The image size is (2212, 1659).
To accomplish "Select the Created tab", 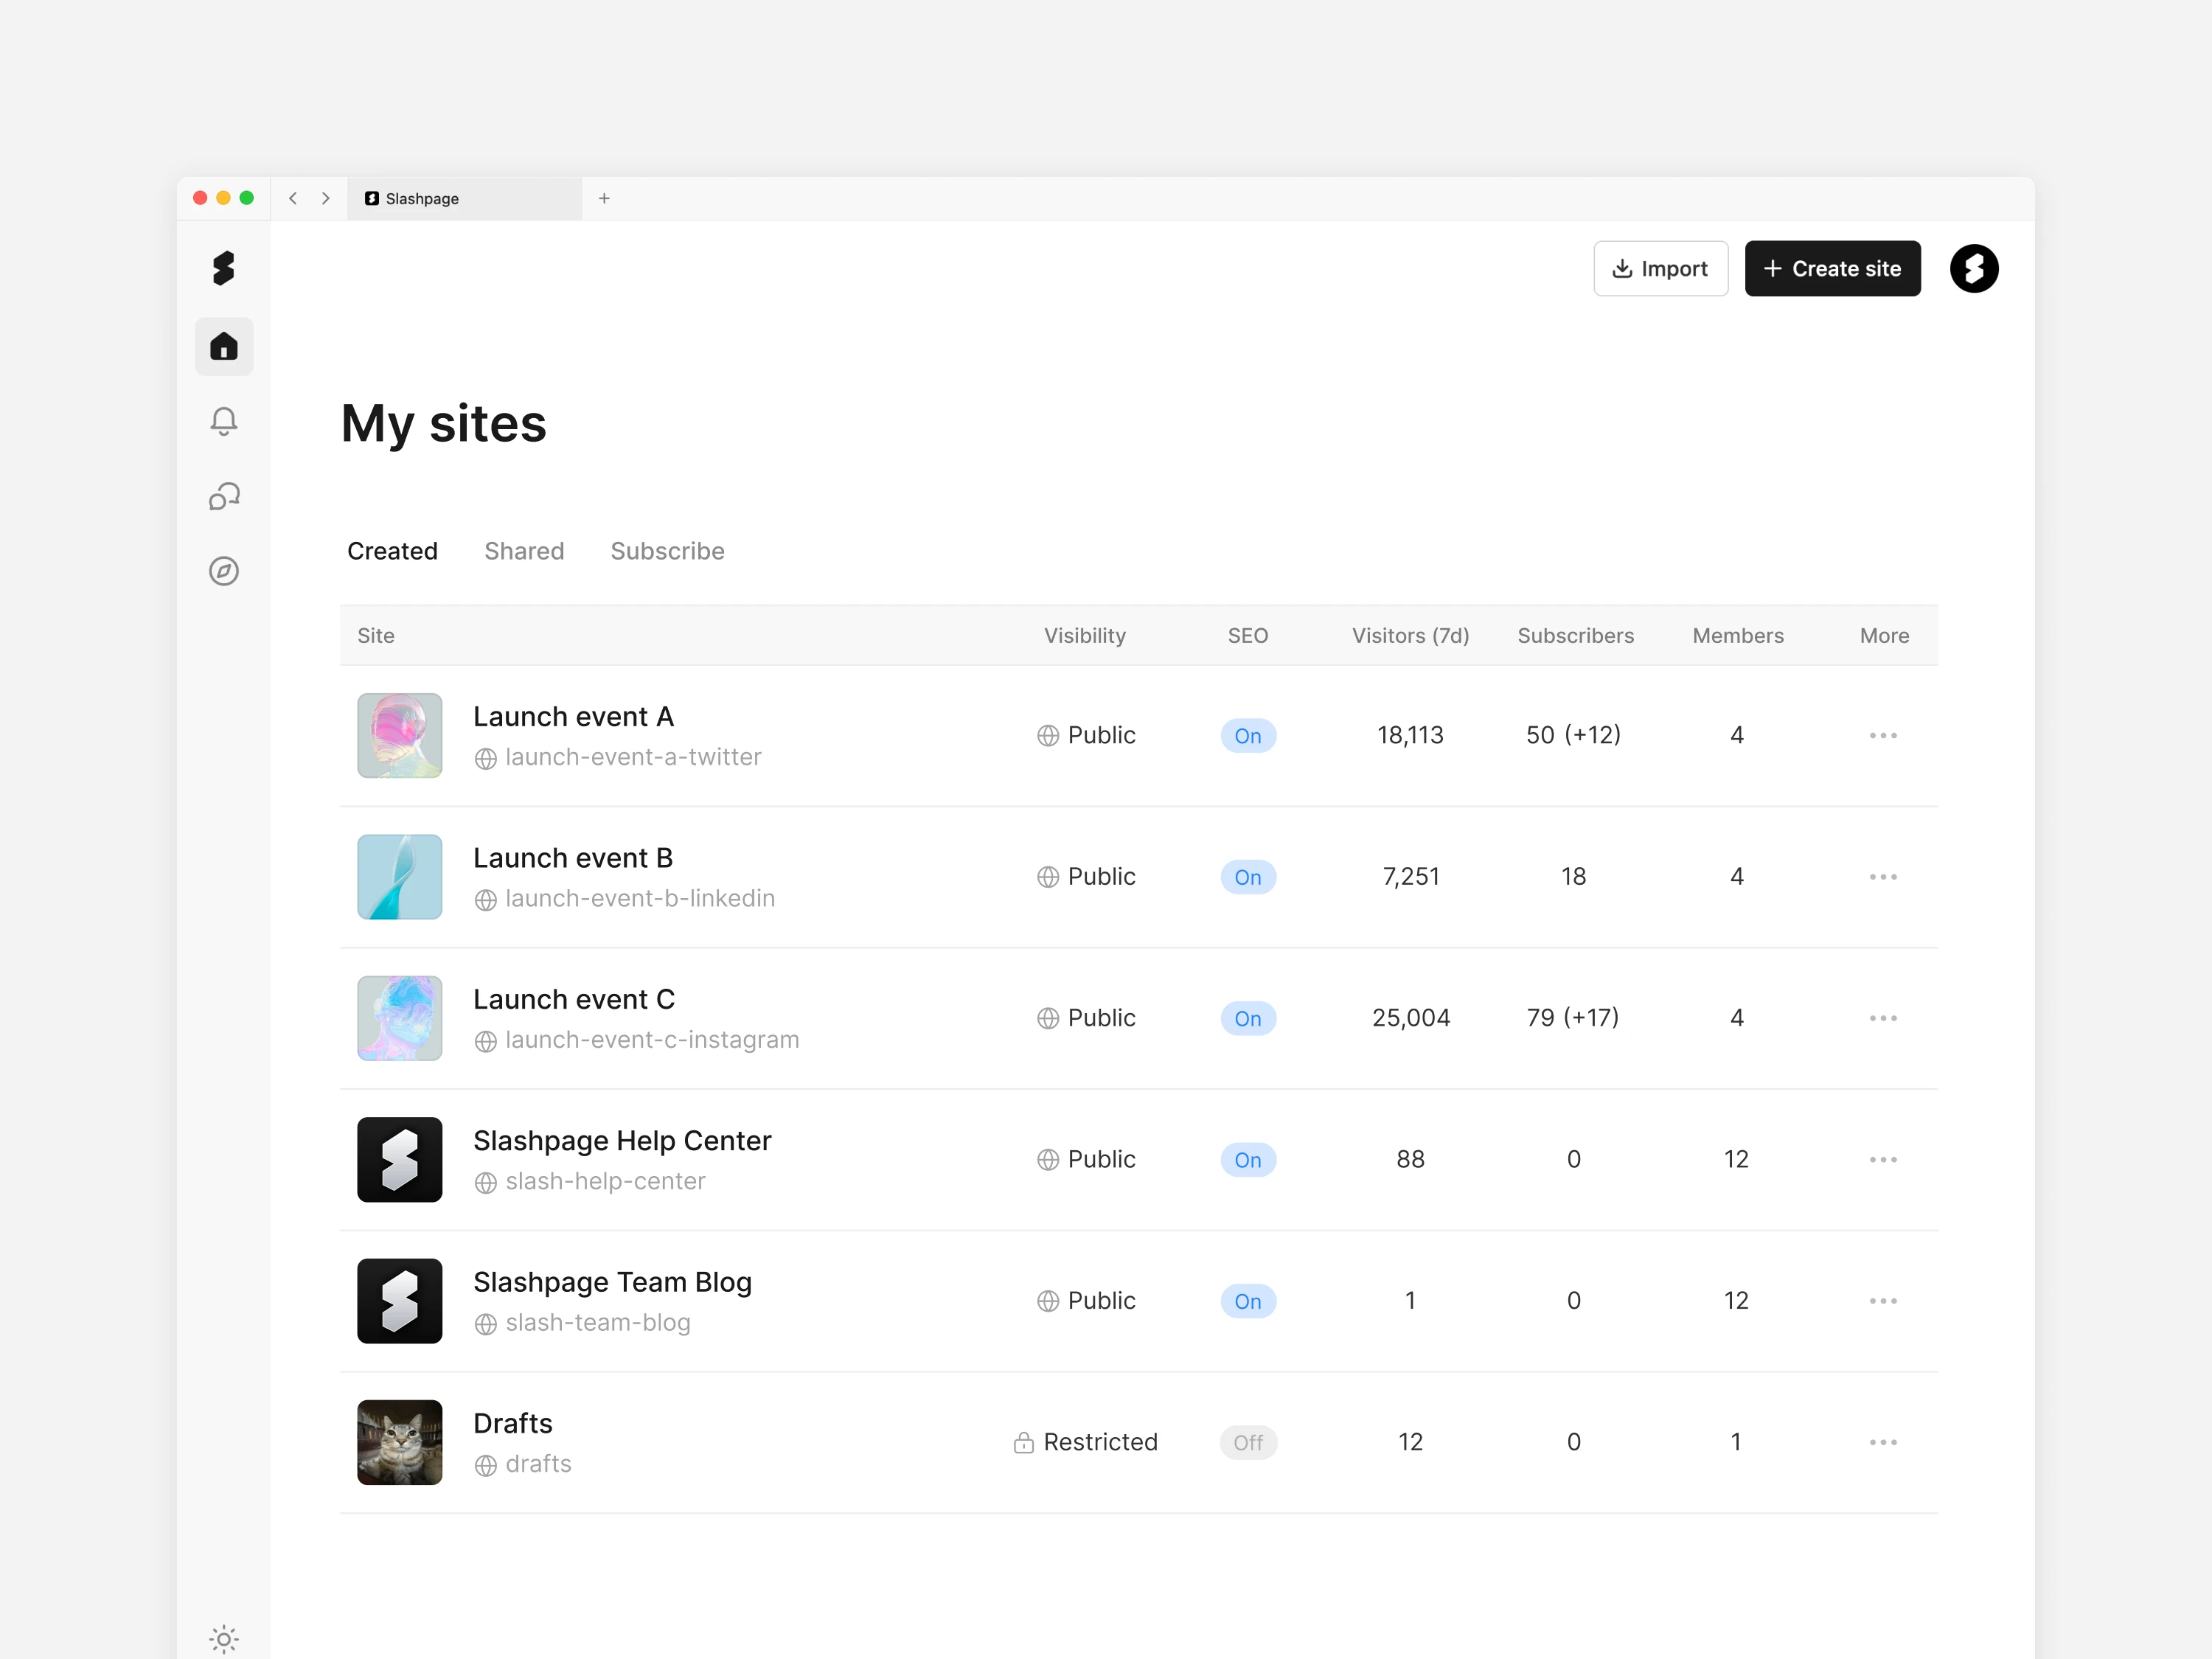I will pos(392,551).
